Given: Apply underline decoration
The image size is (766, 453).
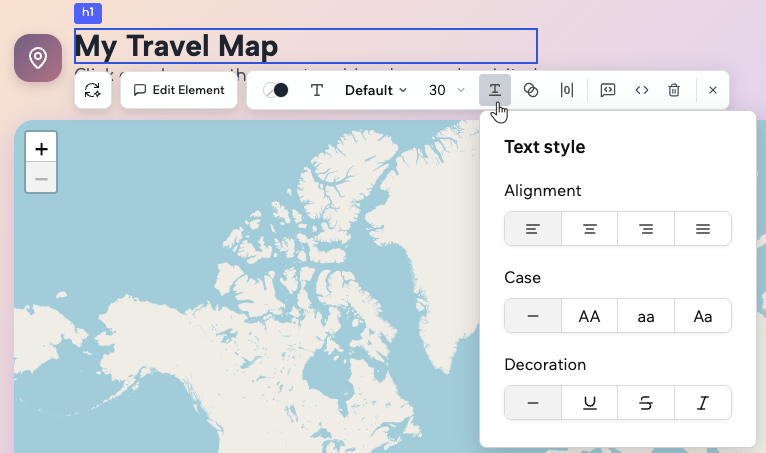Looking at the screenshot, I should [x=590, y=403].
